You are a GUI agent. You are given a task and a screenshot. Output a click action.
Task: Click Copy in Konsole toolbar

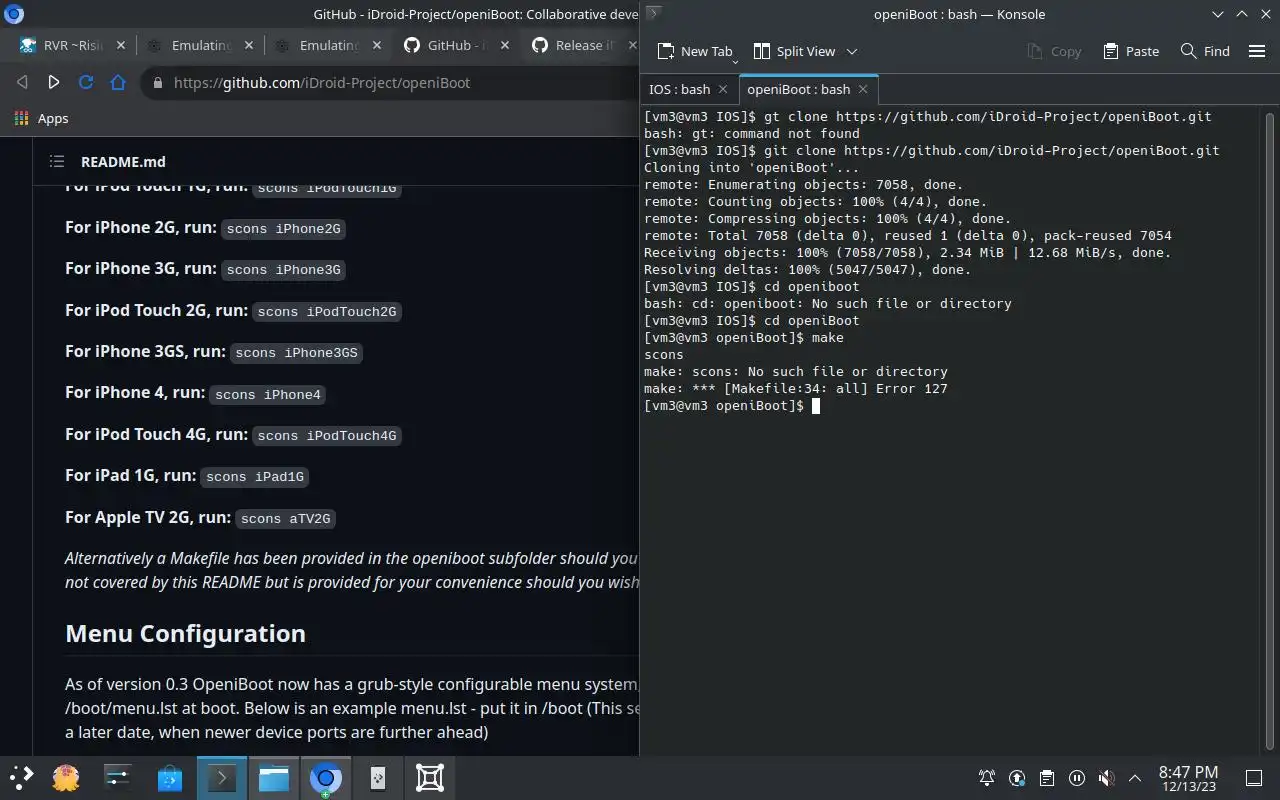point(1054,51)
